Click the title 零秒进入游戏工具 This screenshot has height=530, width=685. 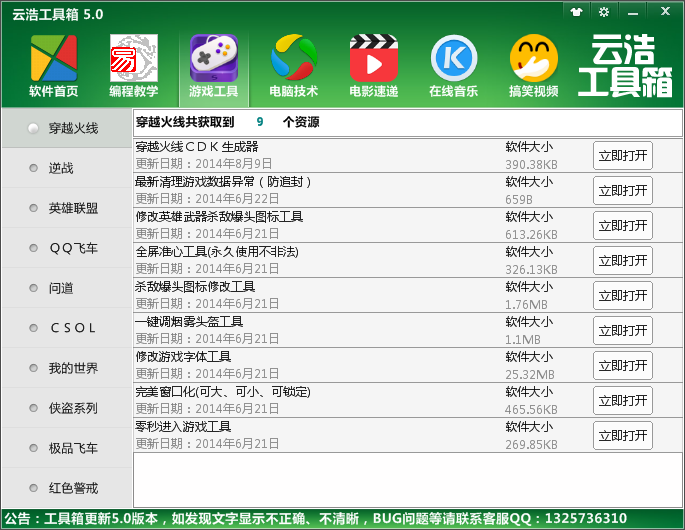tap(183, 426)
